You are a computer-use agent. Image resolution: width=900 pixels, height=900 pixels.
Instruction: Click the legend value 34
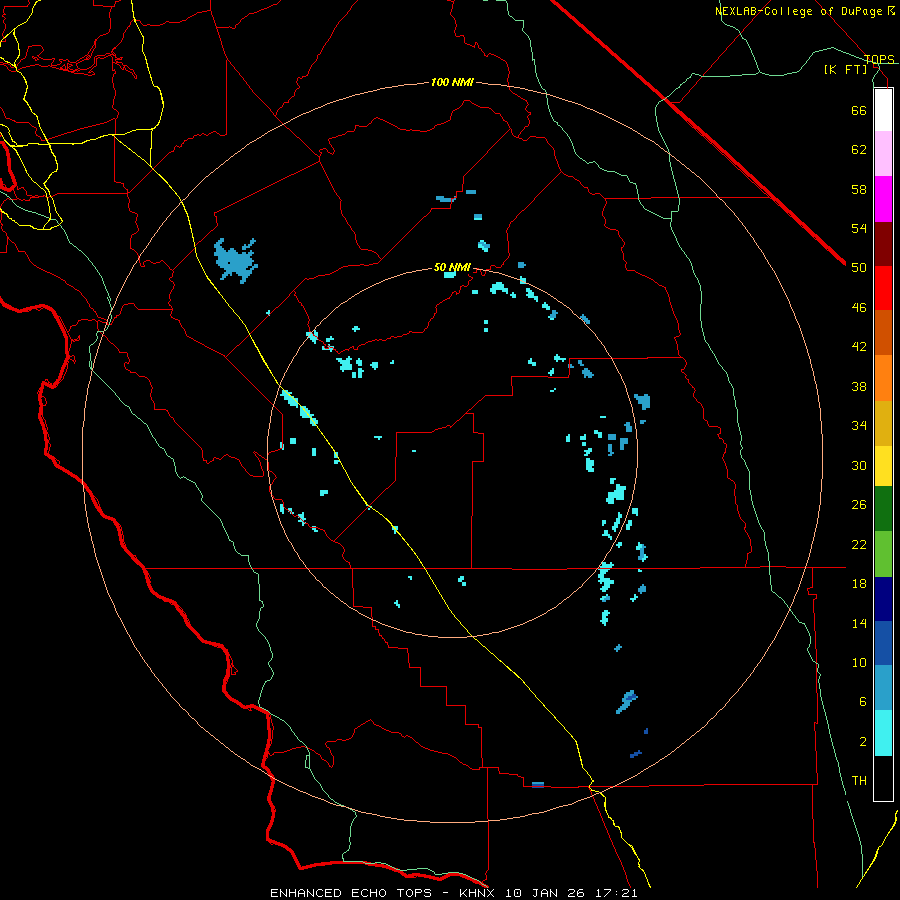point(859,426)
